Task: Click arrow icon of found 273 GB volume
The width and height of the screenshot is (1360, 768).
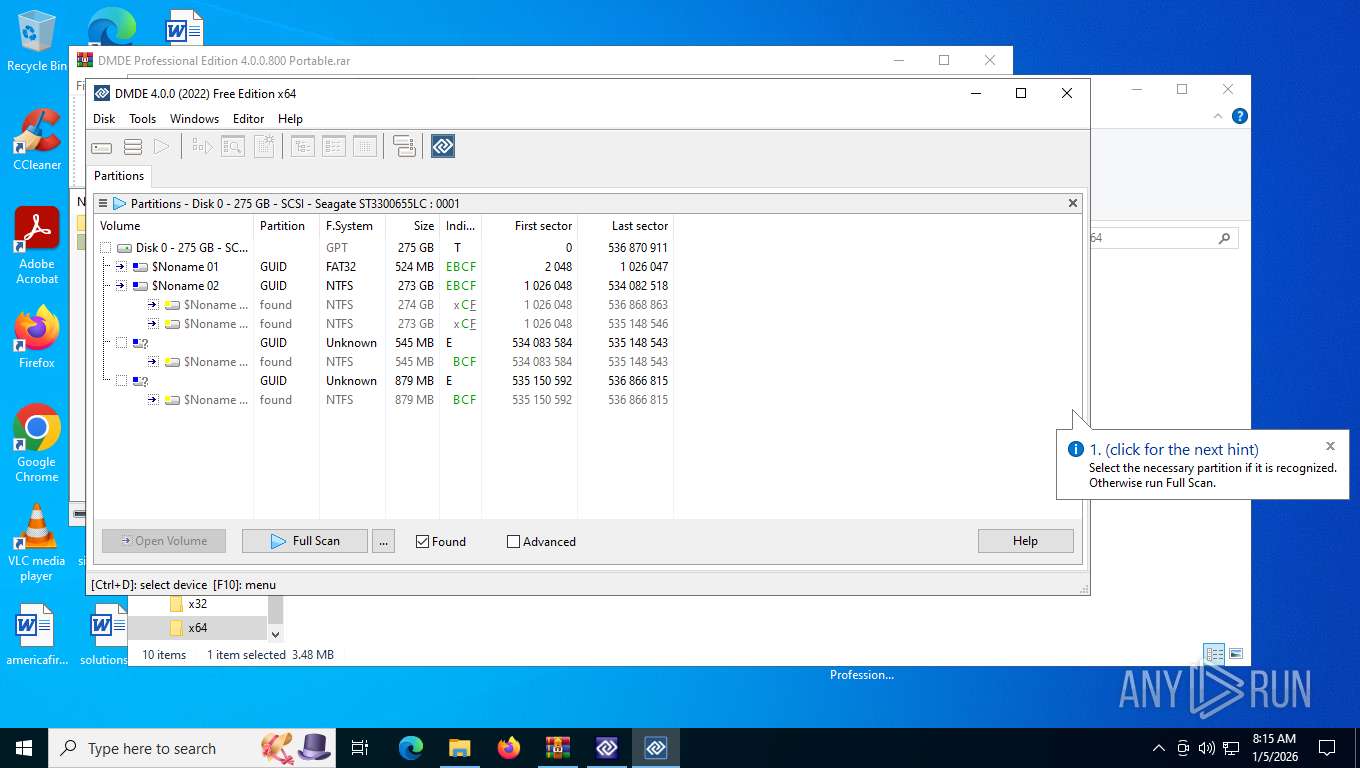Action: coord(153,324)
